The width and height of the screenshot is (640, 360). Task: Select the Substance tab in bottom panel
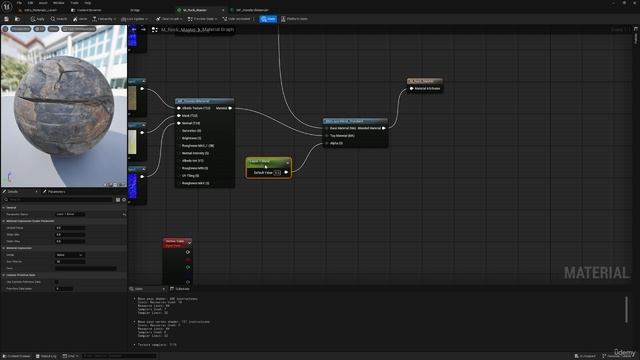(180, 289)
